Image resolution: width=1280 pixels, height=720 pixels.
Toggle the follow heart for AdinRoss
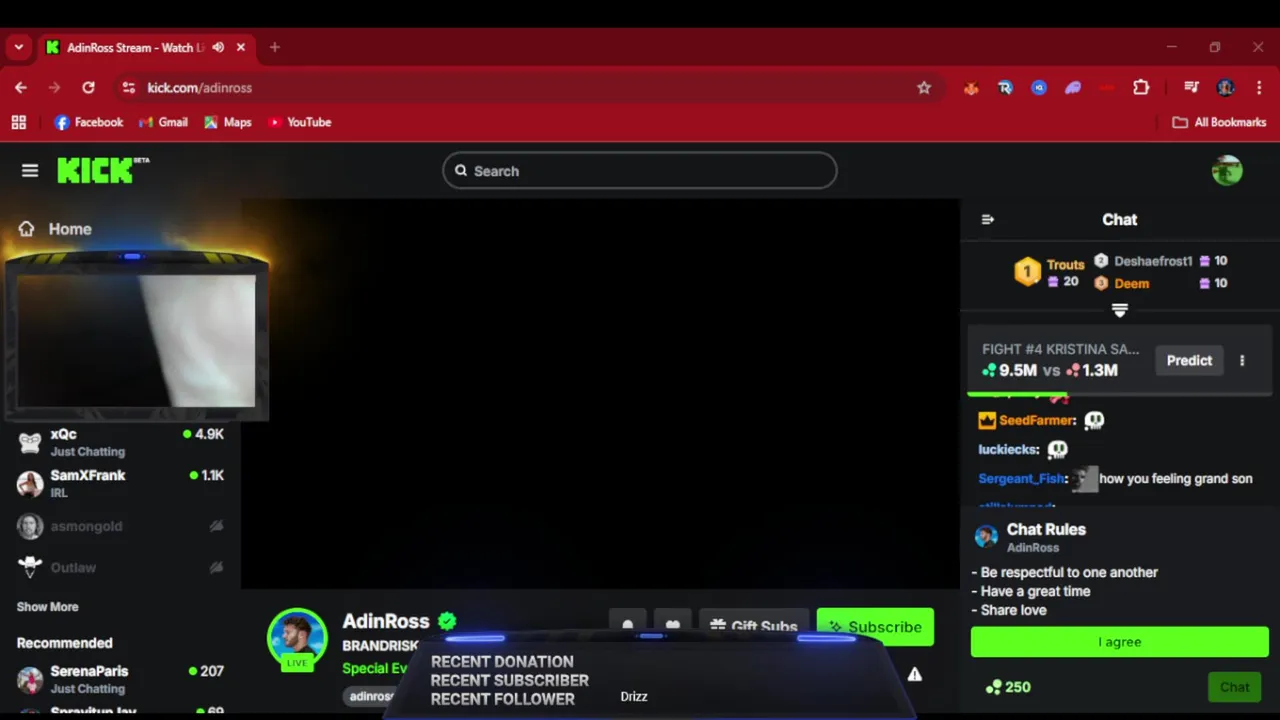click(673, 627)
